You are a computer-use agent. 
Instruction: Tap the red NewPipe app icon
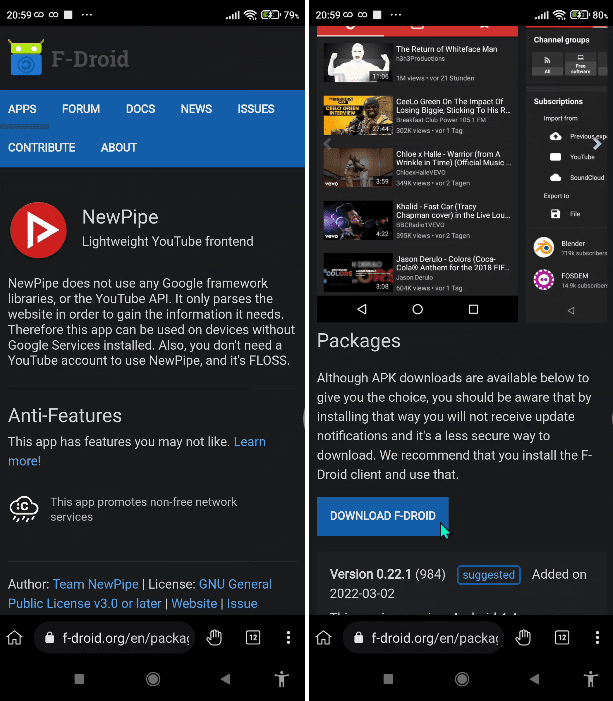tap(38, 230)
